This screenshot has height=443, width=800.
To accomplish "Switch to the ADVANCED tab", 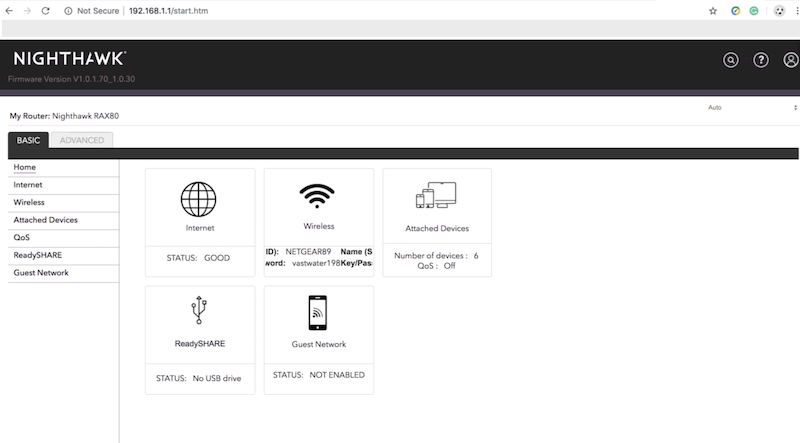I will click(82, 140).
